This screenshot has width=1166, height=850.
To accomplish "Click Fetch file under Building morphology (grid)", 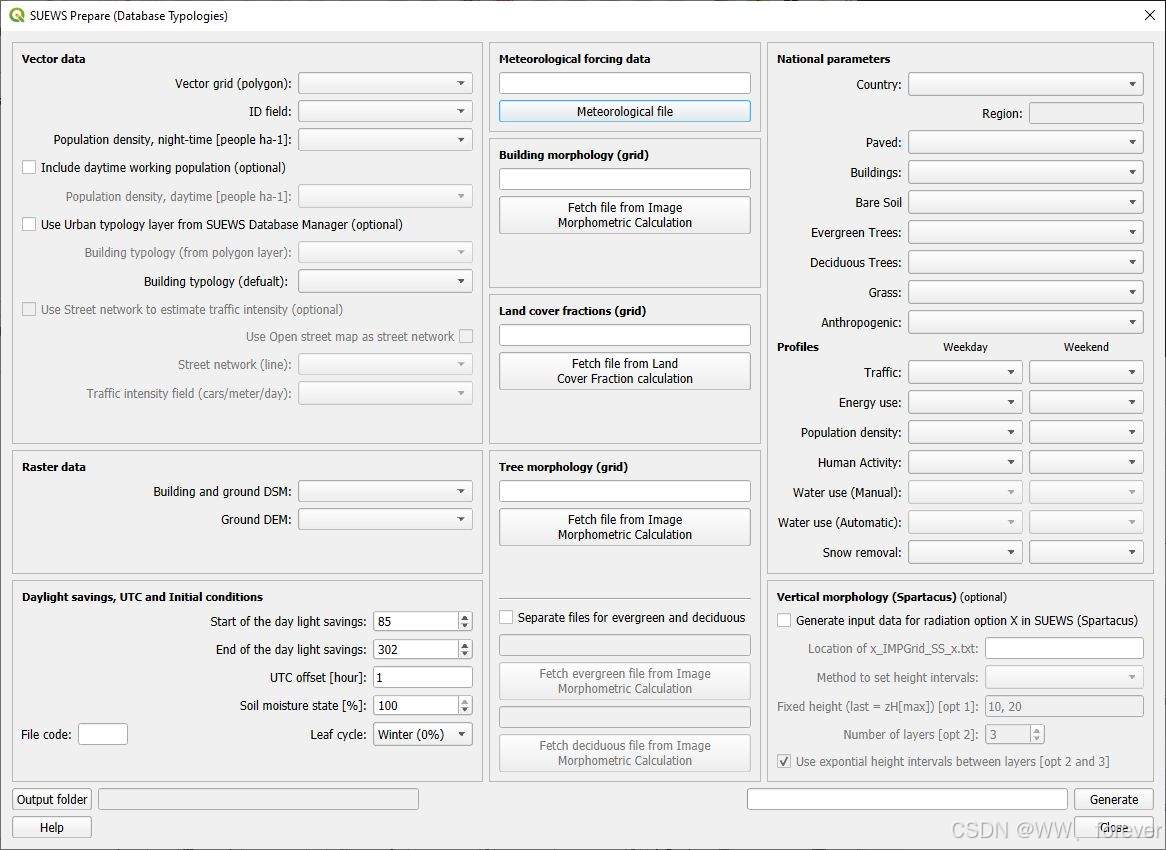I will (x=625, y=215).
